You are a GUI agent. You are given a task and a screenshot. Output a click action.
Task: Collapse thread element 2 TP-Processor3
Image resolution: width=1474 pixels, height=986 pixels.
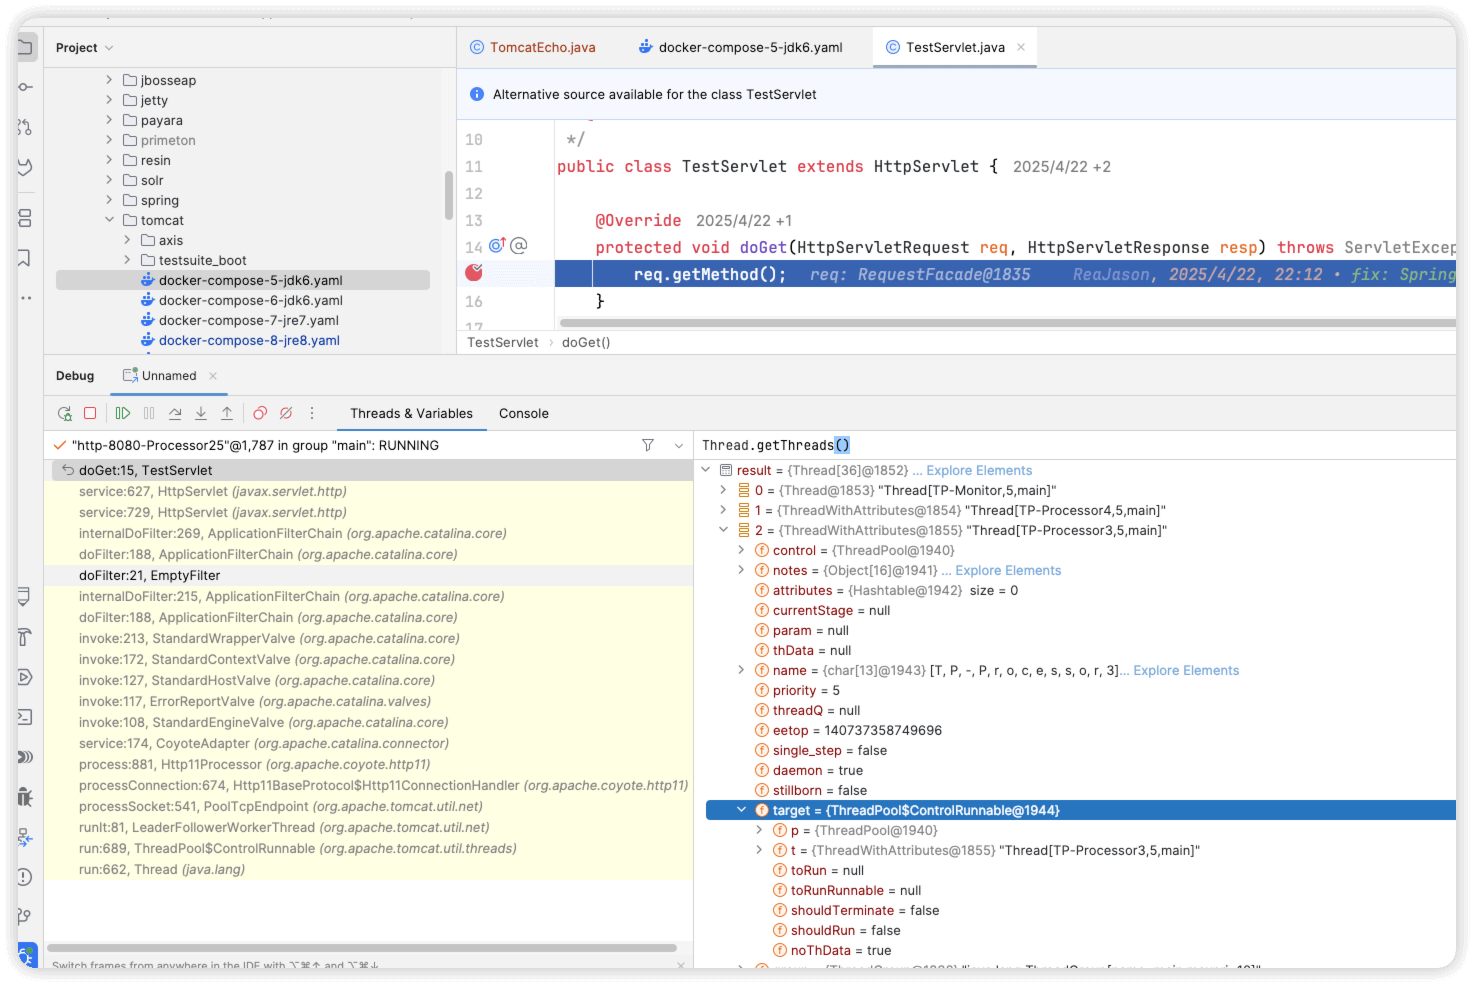(723, 530)
